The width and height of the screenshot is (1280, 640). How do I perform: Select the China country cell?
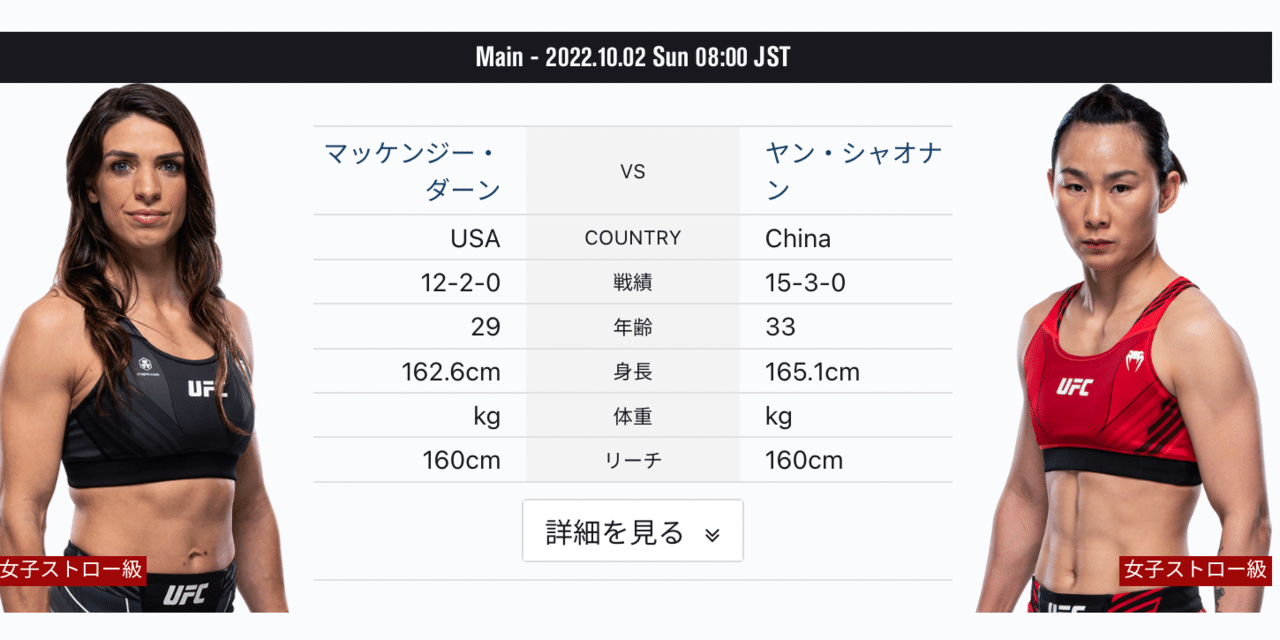[797, 238]
